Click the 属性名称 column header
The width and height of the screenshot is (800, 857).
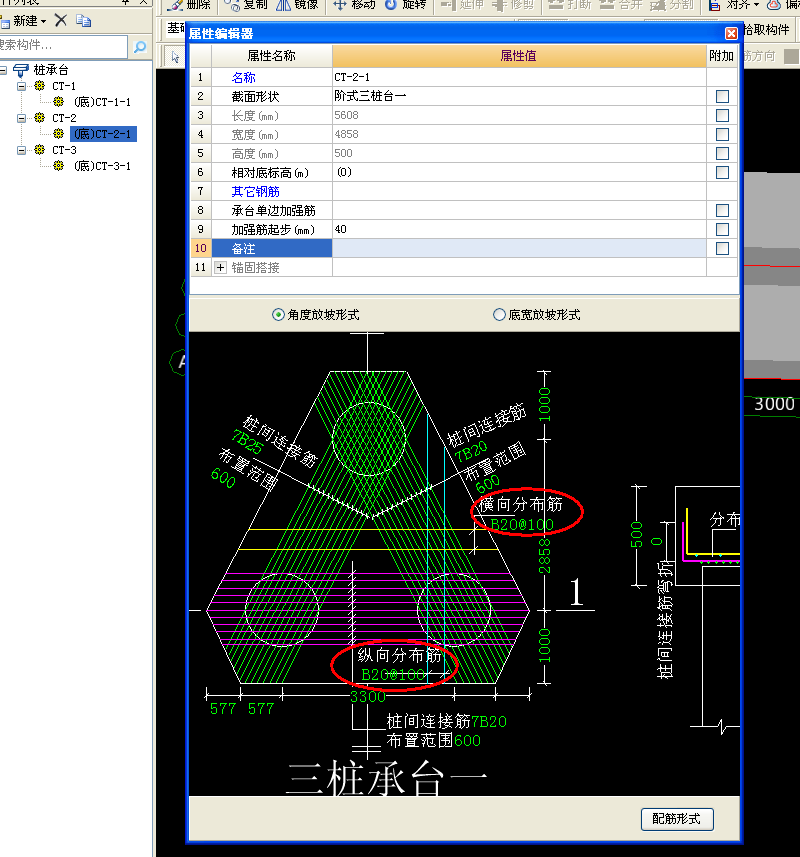pyautogui.click(x=272, y=56)
